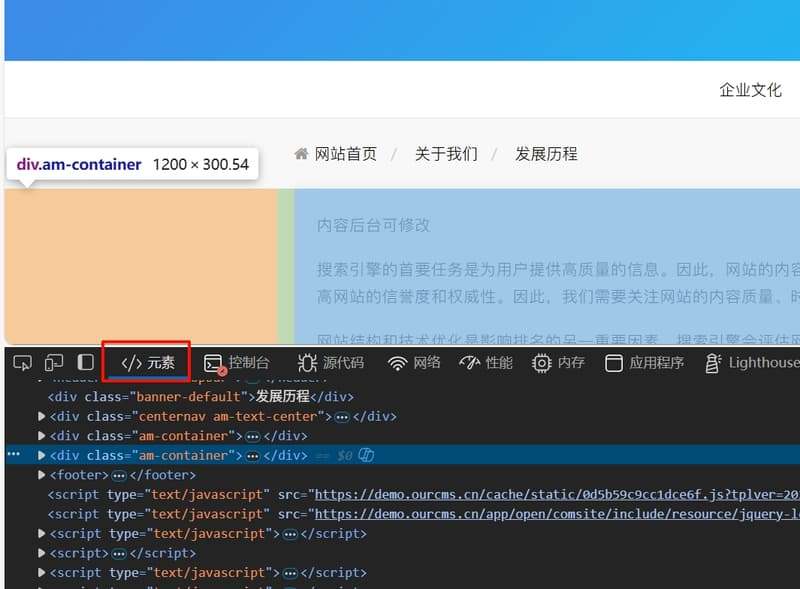The width and height of the screenshot is (800, 589).
Task: Click the 网站首页 breadcrumb link
Action: click(345, 154)
